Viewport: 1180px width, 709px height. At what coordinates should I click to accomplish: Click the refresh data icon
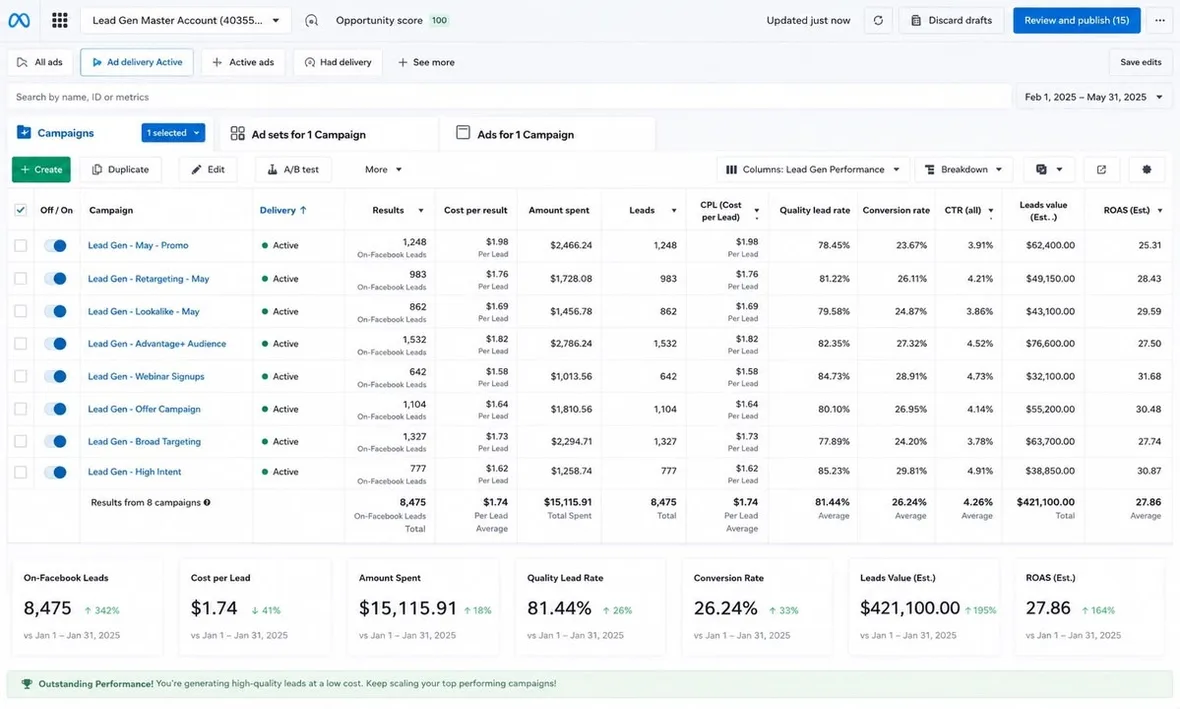coord(878,20)
